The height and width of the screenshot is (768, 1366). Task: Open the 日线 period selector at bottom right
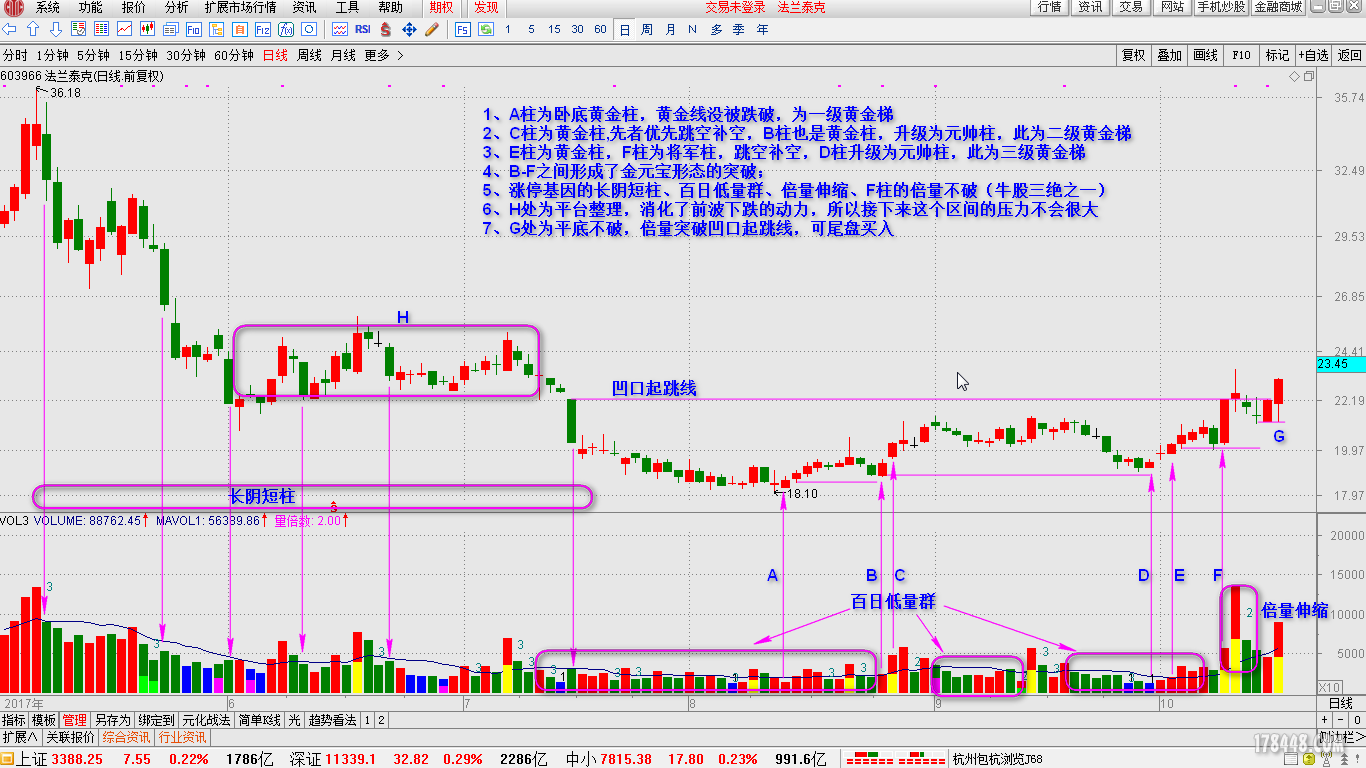coord(1339,704)
